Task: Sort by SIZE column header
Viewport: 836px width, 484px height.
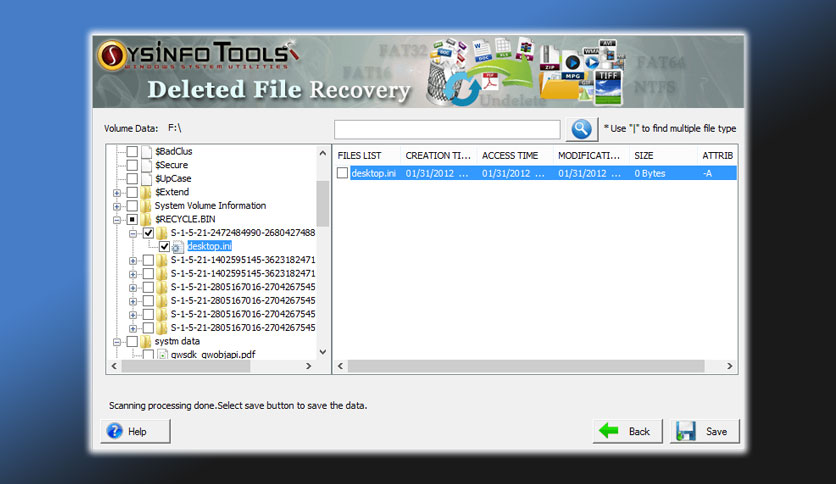Action: pos(663,156)
